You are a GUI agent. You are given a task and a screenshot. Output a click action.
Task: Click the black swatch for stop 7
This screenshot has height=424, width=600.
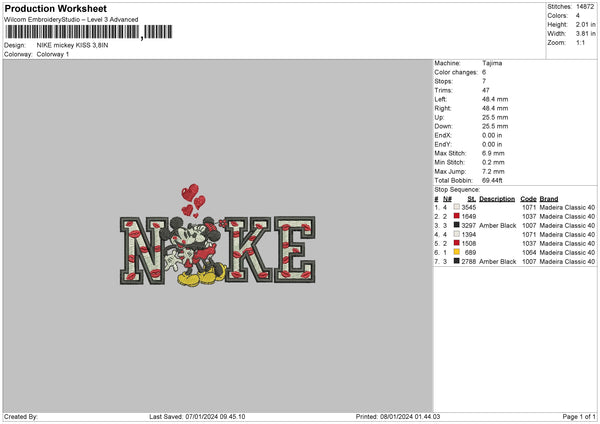tap(457, 261)
